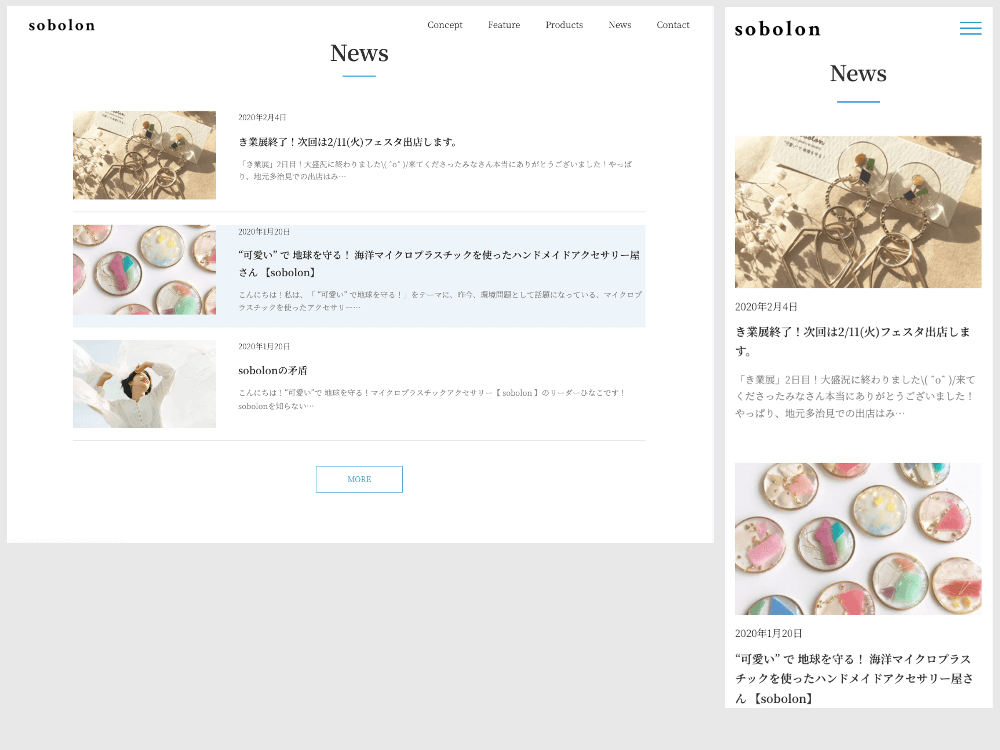Click the sobolon logo in mobile header
The image size is (1000, 750).
pyautogui.click(x=777, y=29)
